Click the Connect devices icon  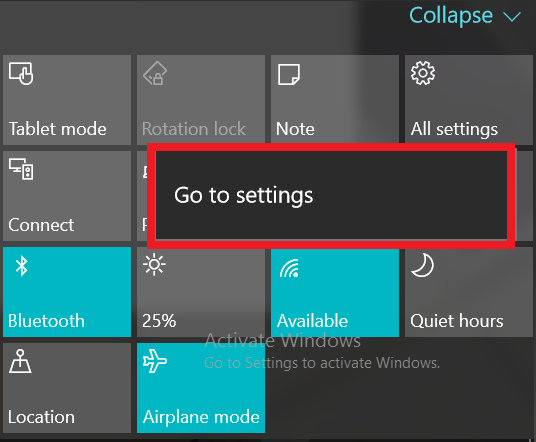pyautogui.click(x=21, y=169)
